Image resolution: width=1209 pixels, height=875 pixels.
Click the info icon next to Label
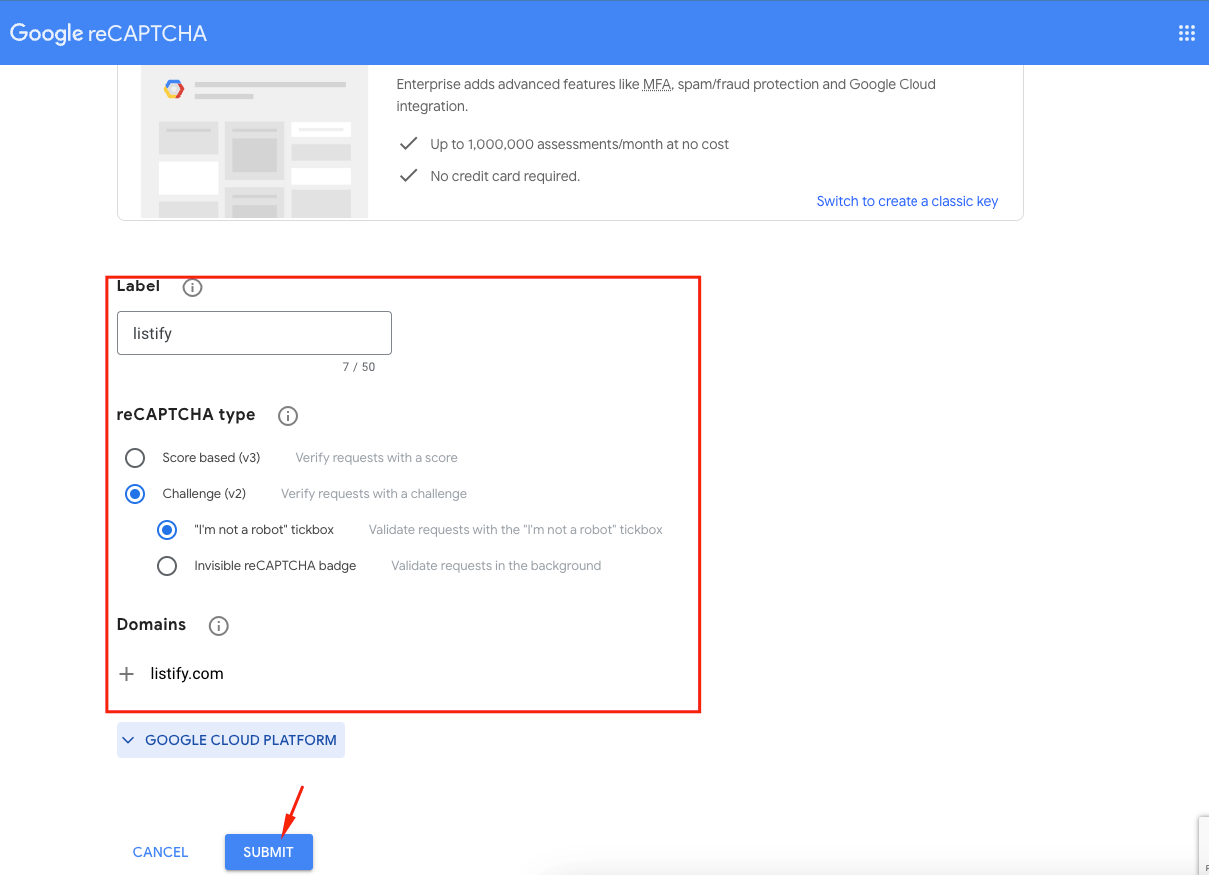click(192, 287)
